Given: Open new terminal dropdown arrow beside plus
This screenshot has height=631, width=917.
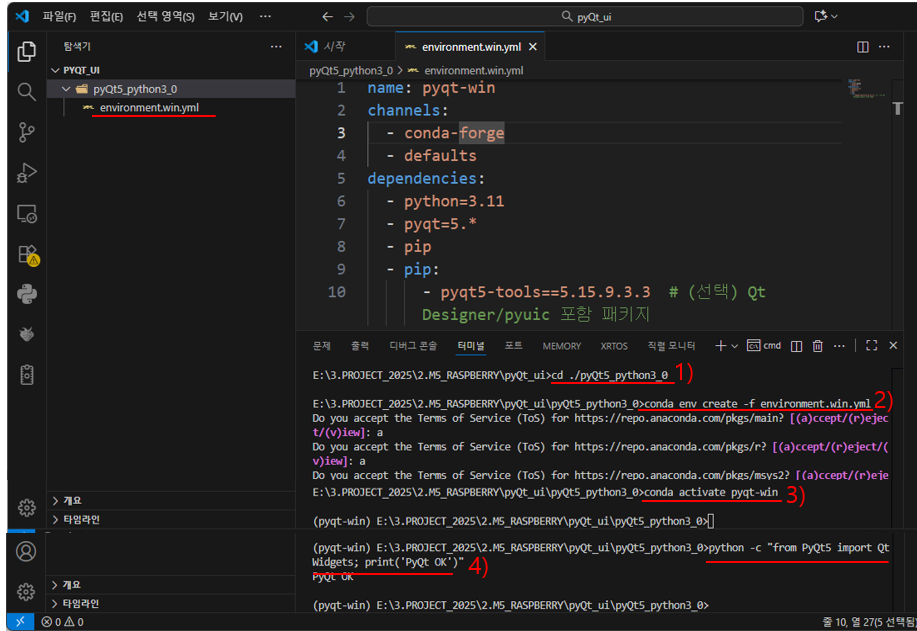Looking at the screenshot, I should tap(736, 346).
